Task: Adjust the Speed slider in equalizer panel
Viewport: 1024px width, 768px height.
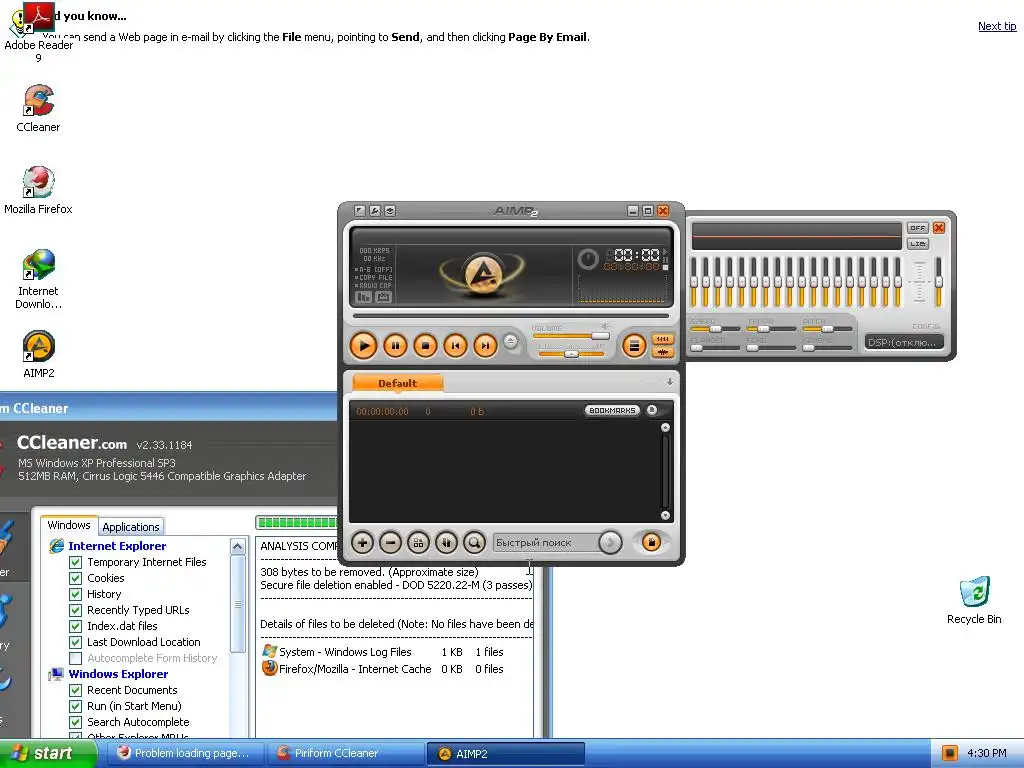Action: point(715,328)
